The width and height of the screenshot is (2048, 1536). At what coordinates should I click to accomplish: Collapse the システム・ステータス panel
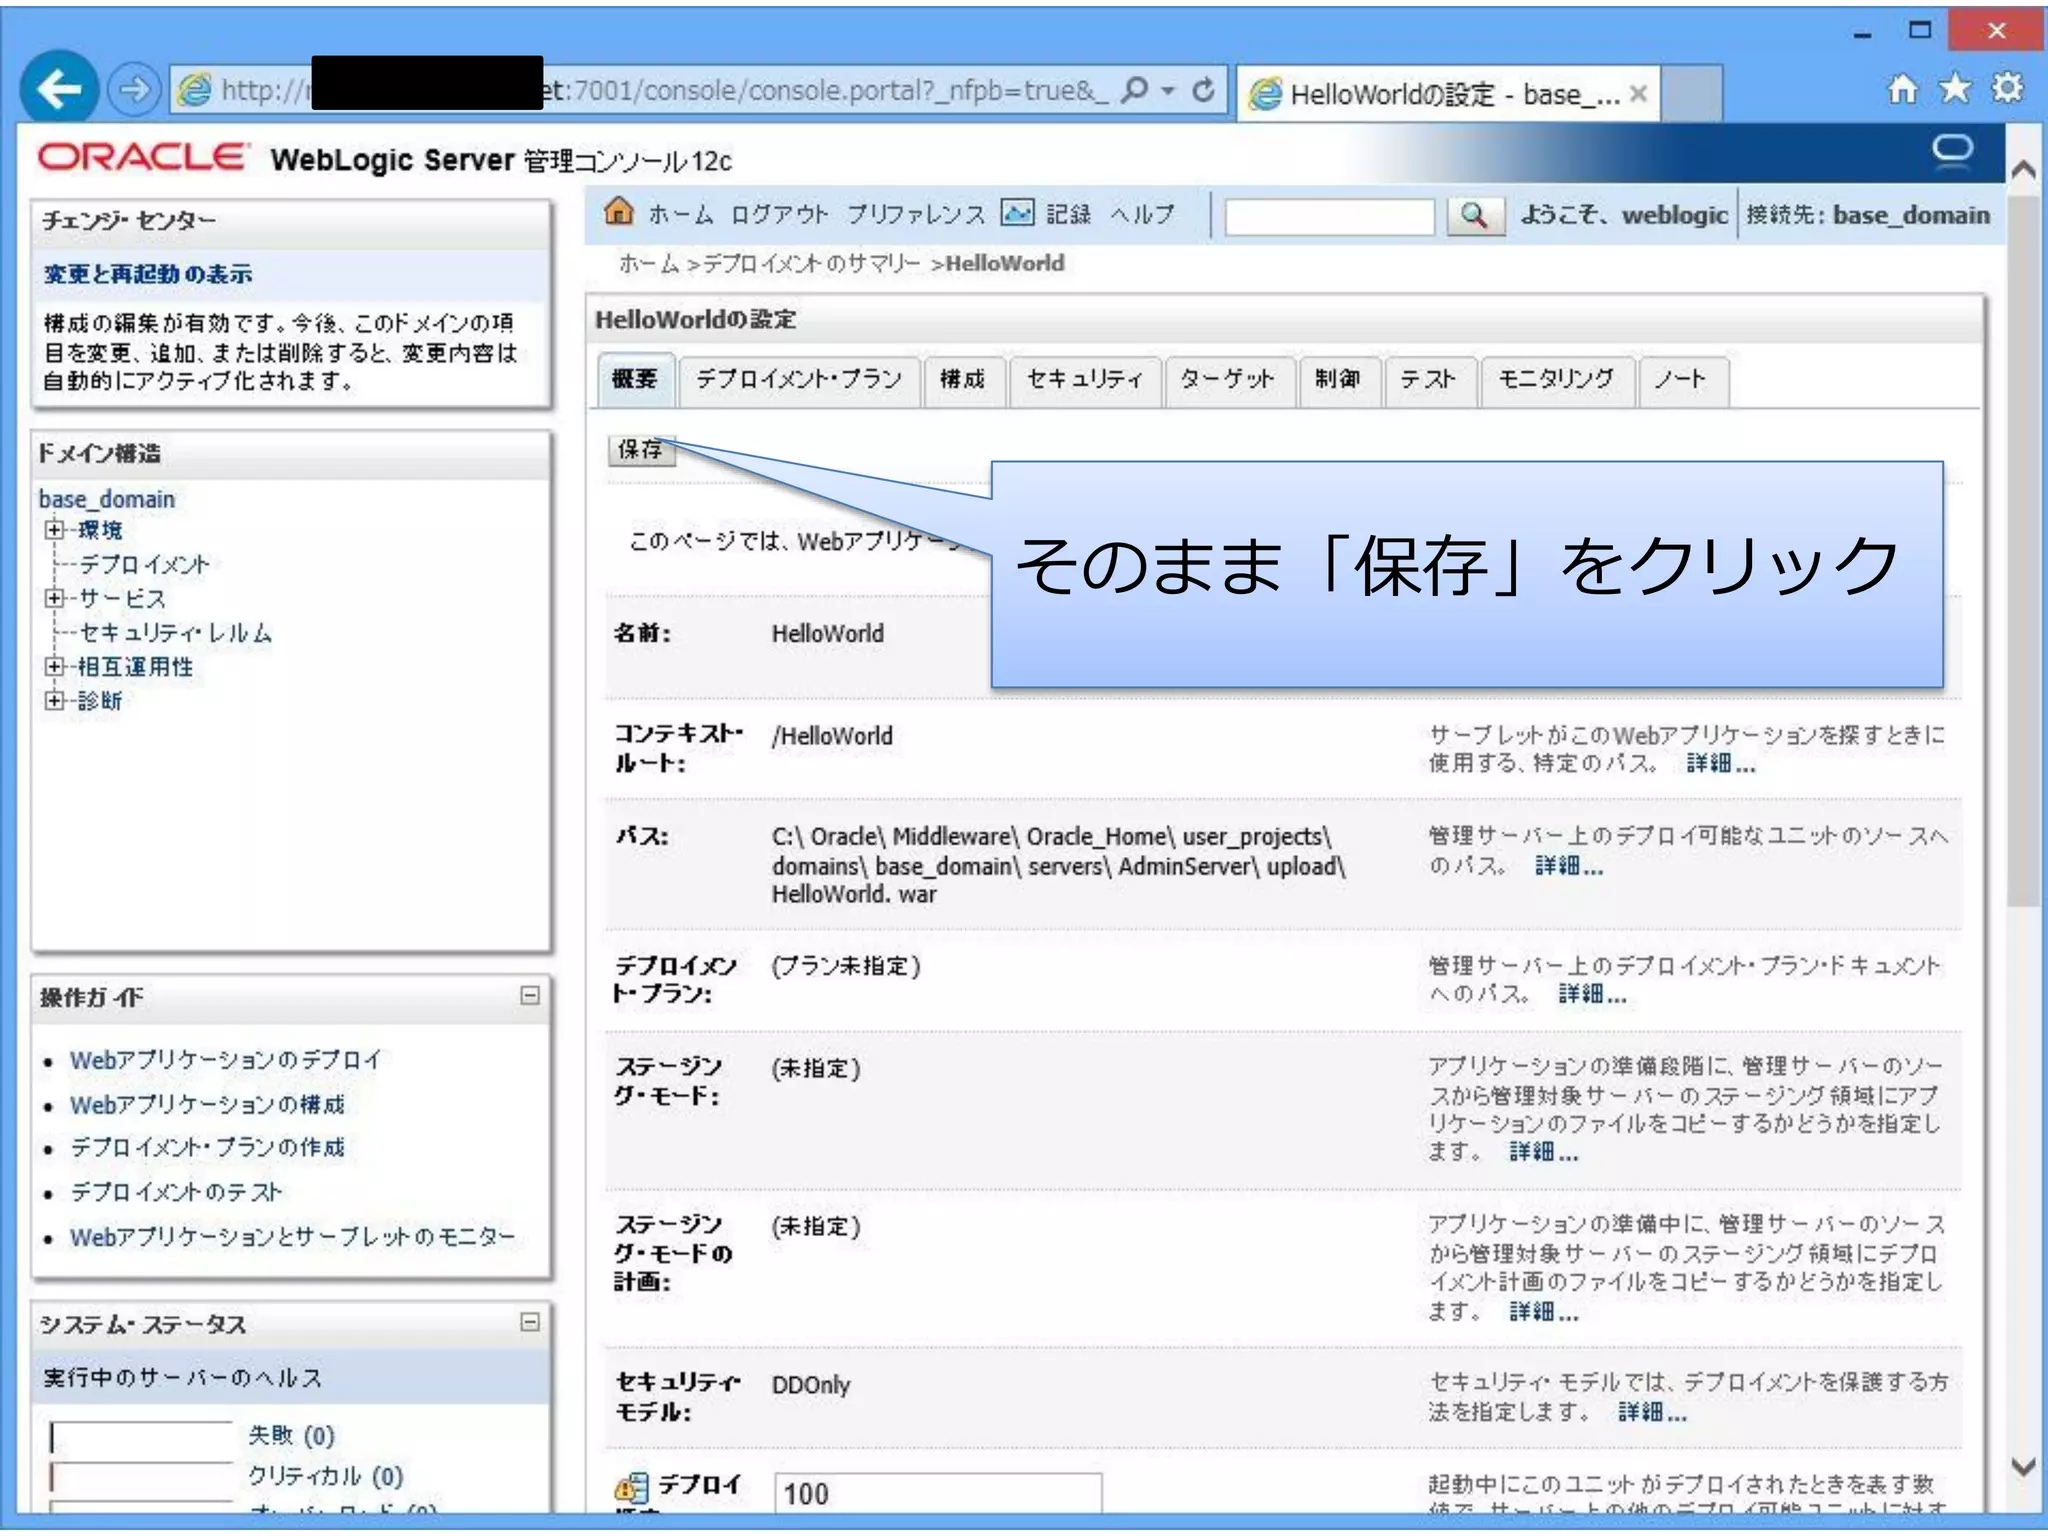[x=530, y=1322]
